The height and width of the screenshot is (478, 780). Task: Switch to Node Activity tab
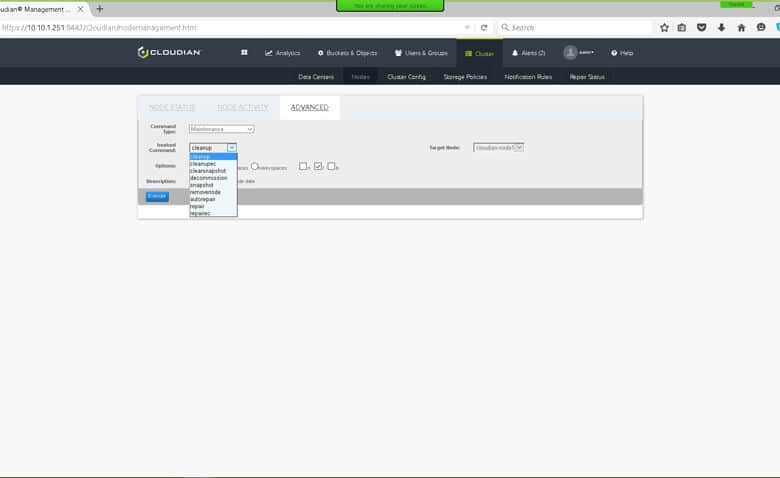pos(243,107)
